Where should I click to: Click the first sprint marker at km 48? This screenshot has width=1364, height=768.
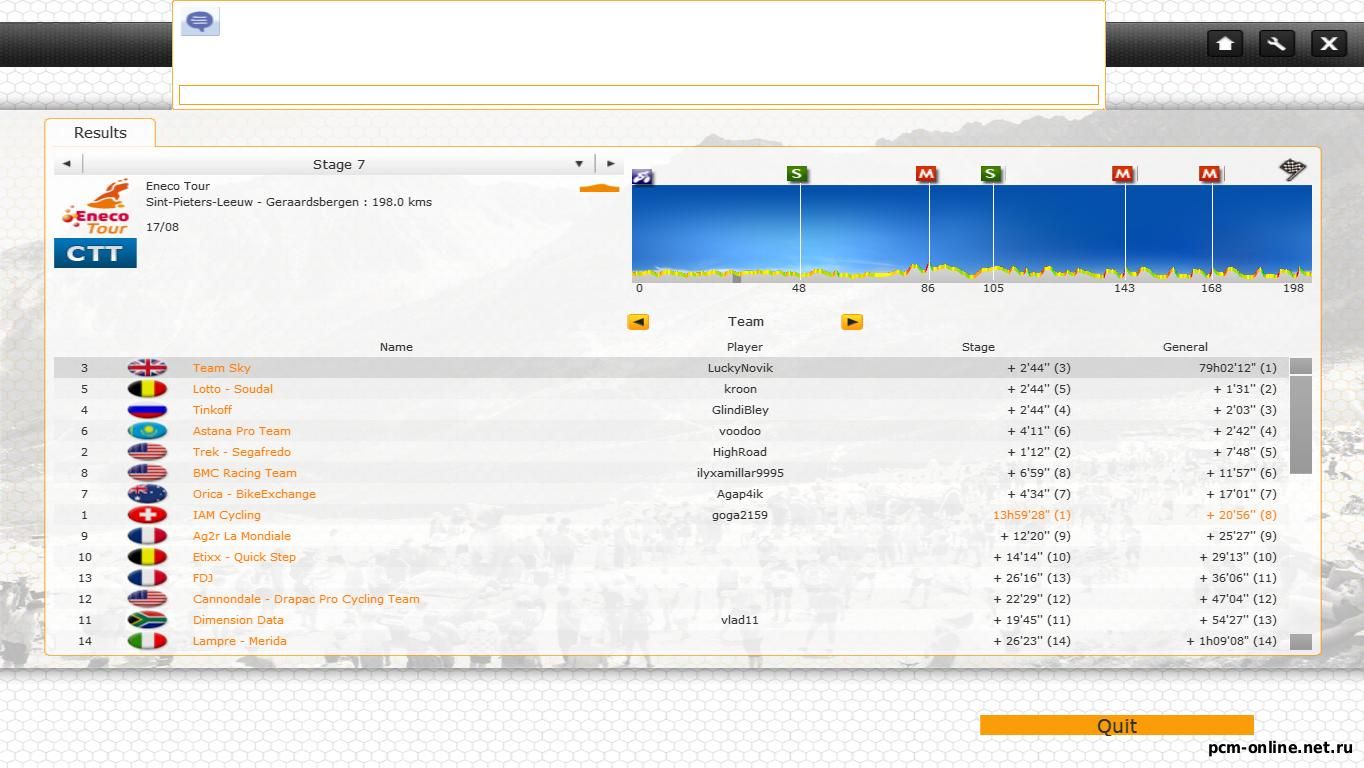(796, 174)
